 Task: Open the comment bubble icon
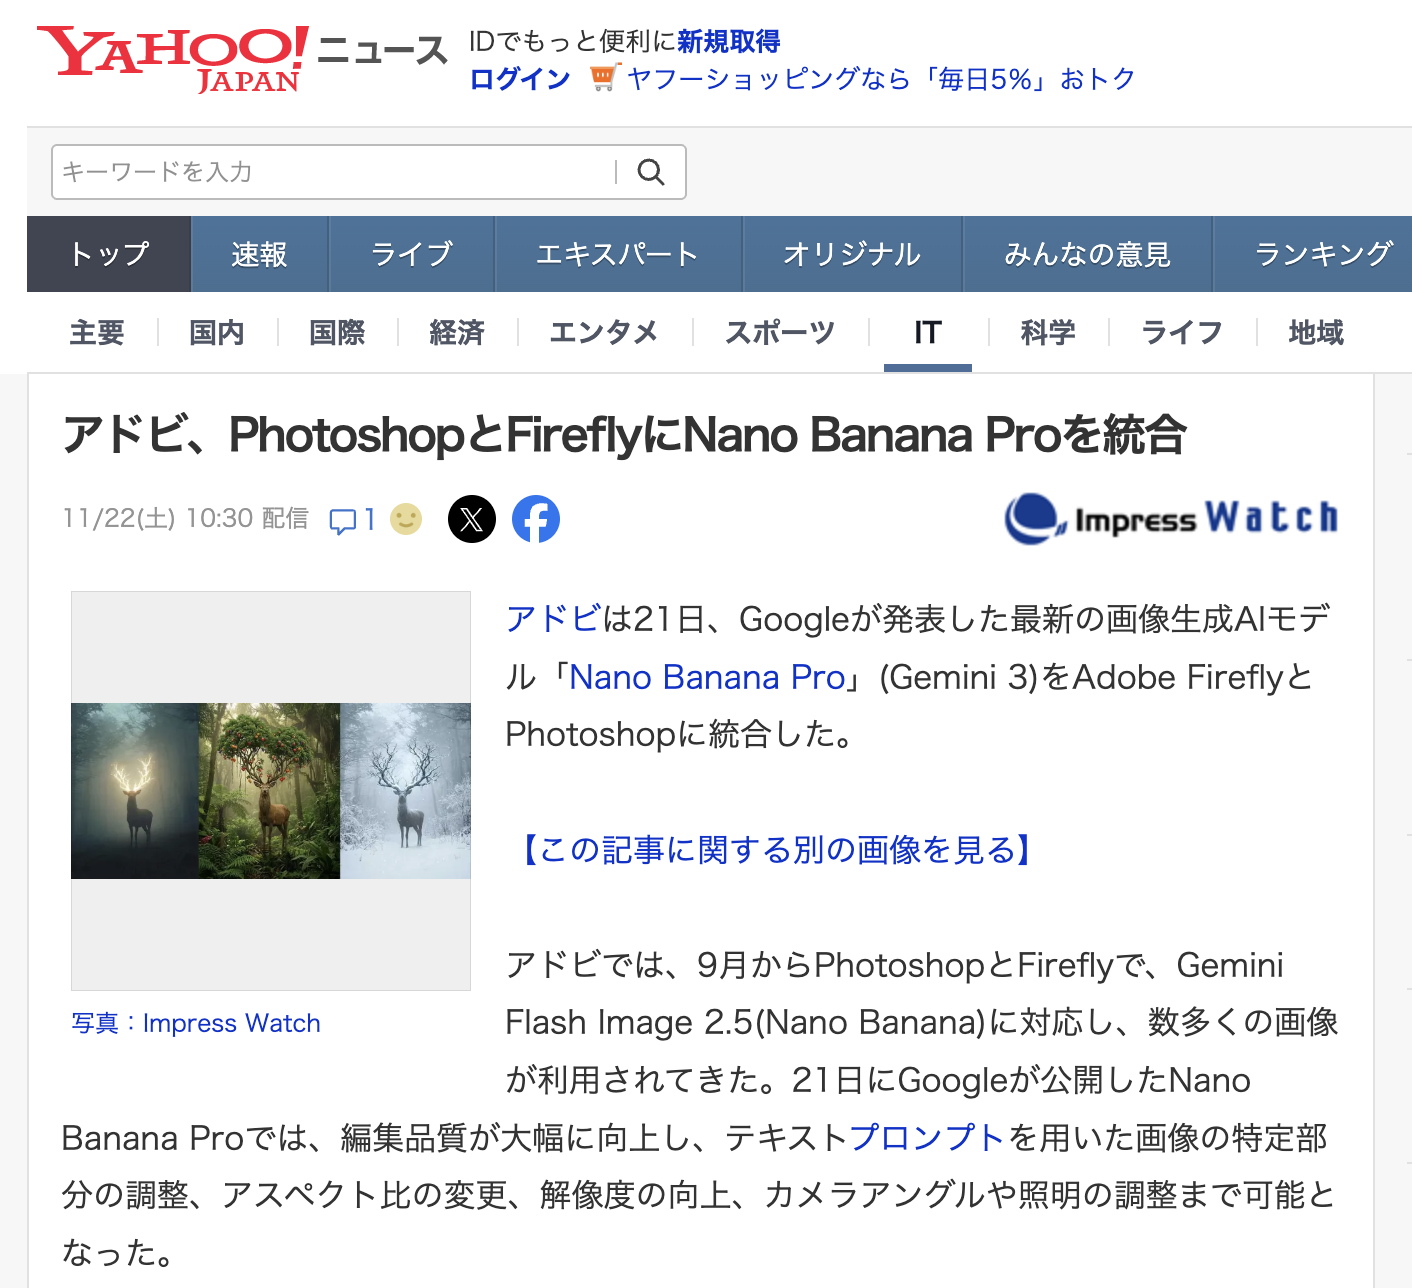pyautogui.click(x=343, y=520)
